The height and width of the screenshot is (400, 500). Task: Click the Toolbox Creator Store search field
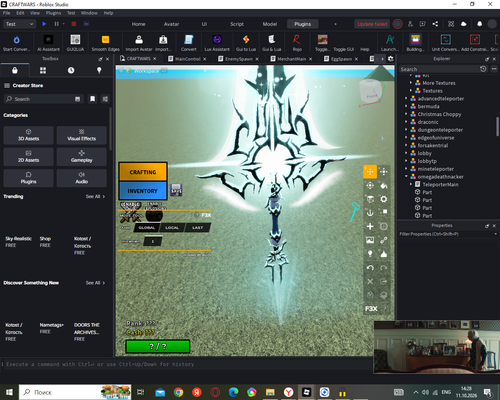click(43, 99)
